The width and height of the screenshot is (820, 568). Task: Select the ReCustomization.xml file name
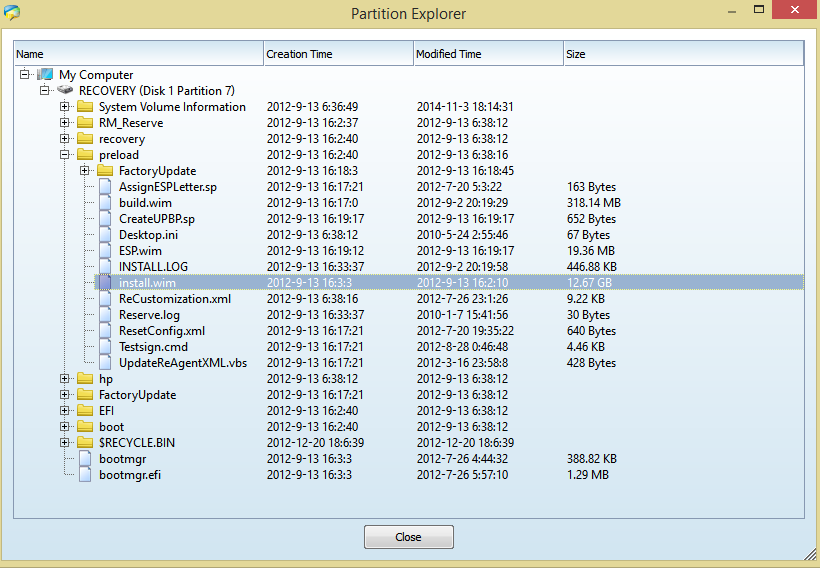[175, 299]
